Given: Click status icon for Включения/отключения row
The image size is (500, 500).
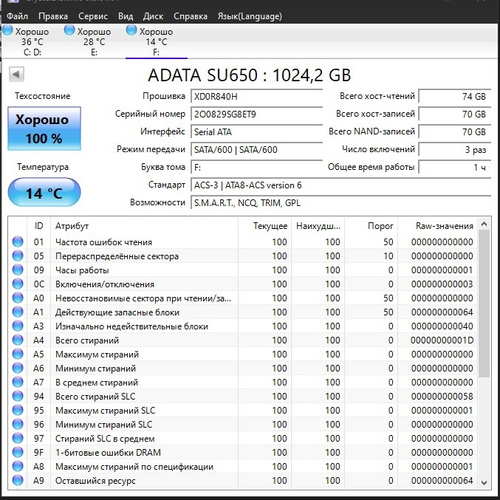Looking at the screenshot, I should pyautogui.click(x=18, y=284).
